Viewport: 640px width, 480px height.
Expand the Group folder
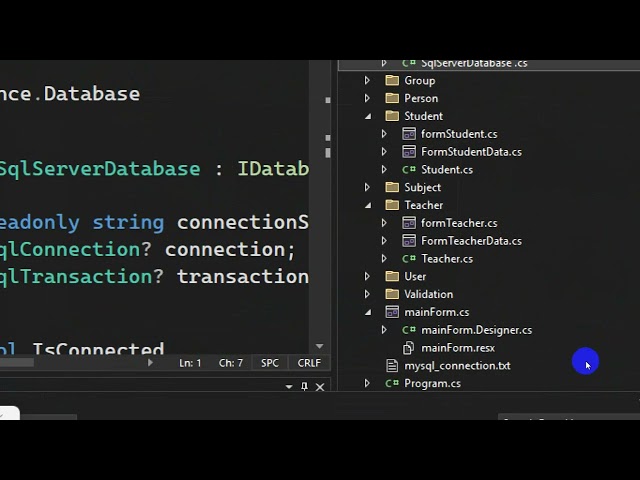[x=367, y=80]
